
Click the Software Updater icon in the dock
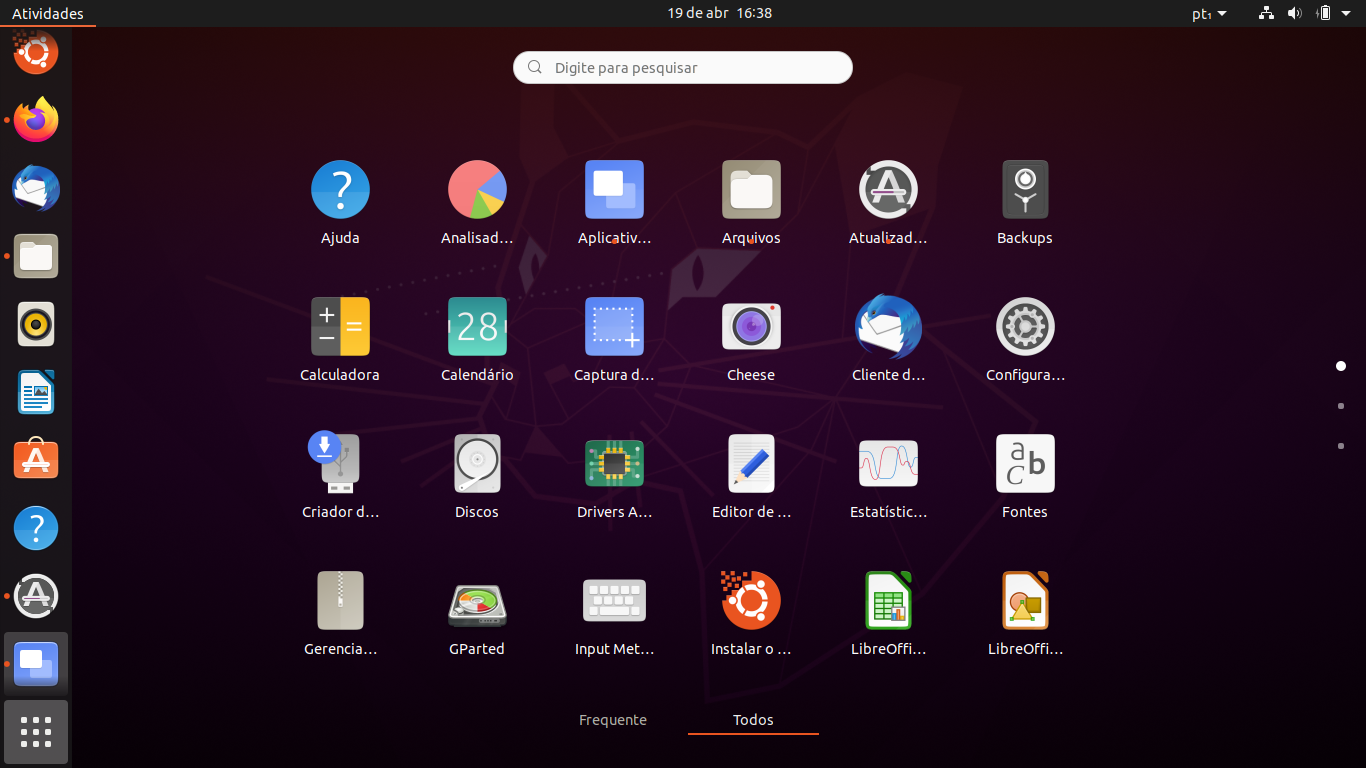pyautogui.click(x=36, y=596)
